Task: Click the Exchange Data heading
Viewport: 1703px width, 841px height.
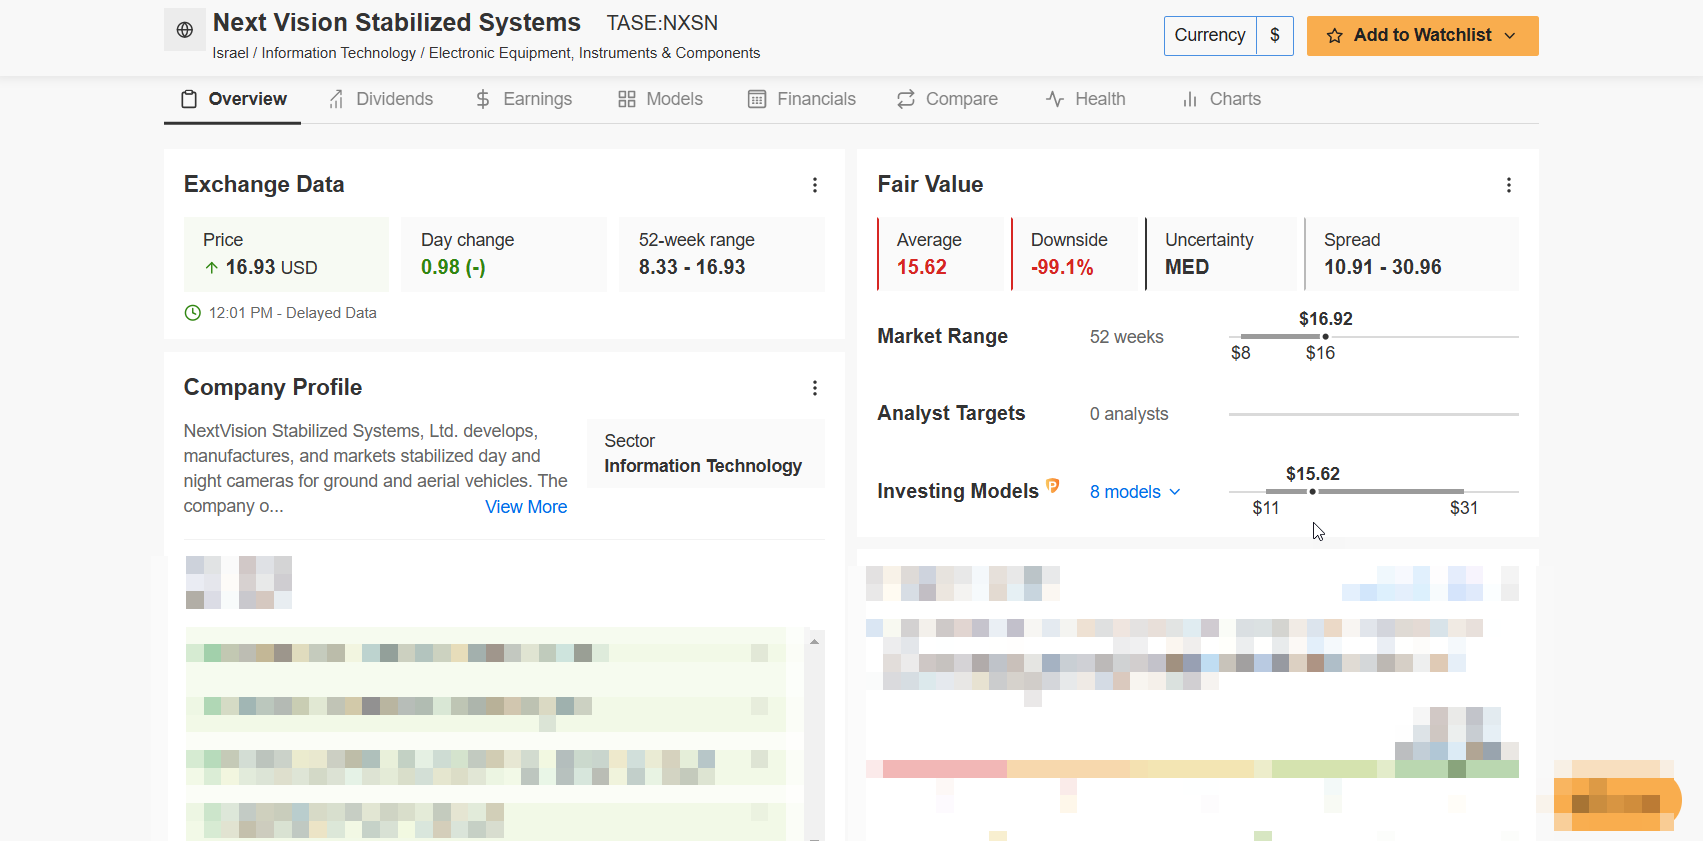Action: [x=264, y=185]
